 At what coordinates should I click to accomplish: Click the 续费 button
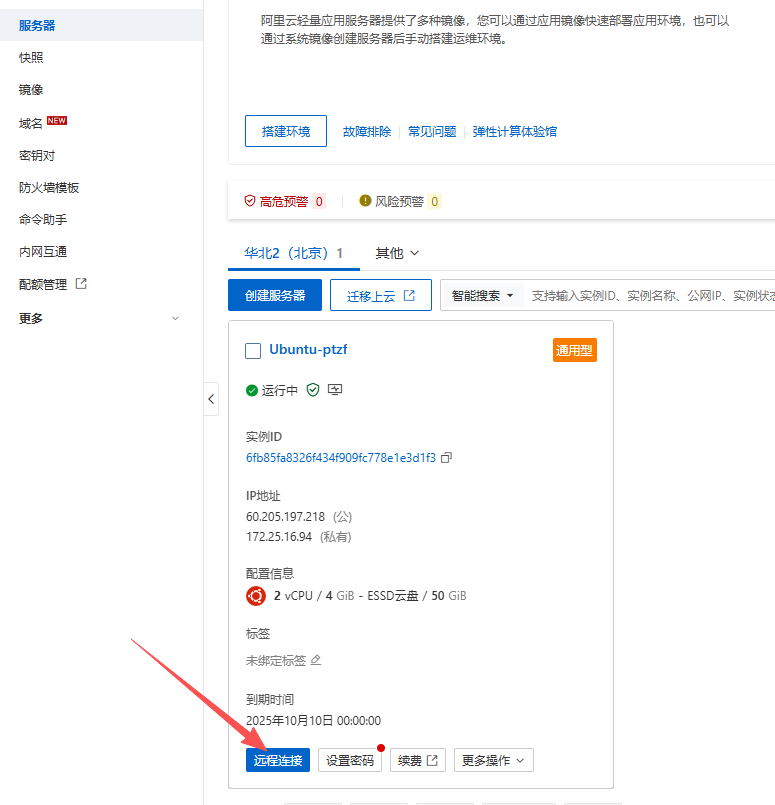pos(418,760)
